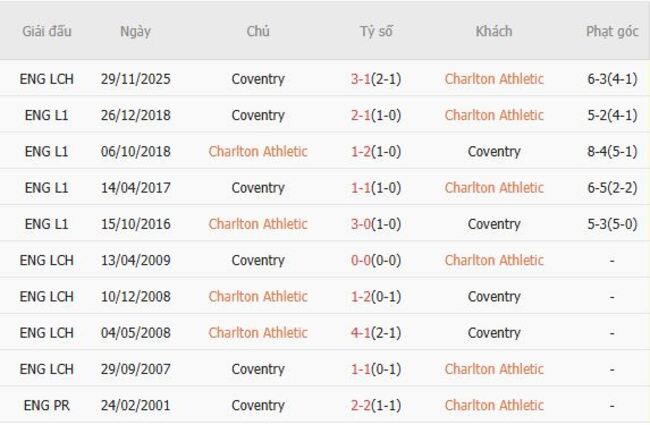Click the 2-1(1-0) score result
This screenshot has height=425, width=650.
[376, 115]
